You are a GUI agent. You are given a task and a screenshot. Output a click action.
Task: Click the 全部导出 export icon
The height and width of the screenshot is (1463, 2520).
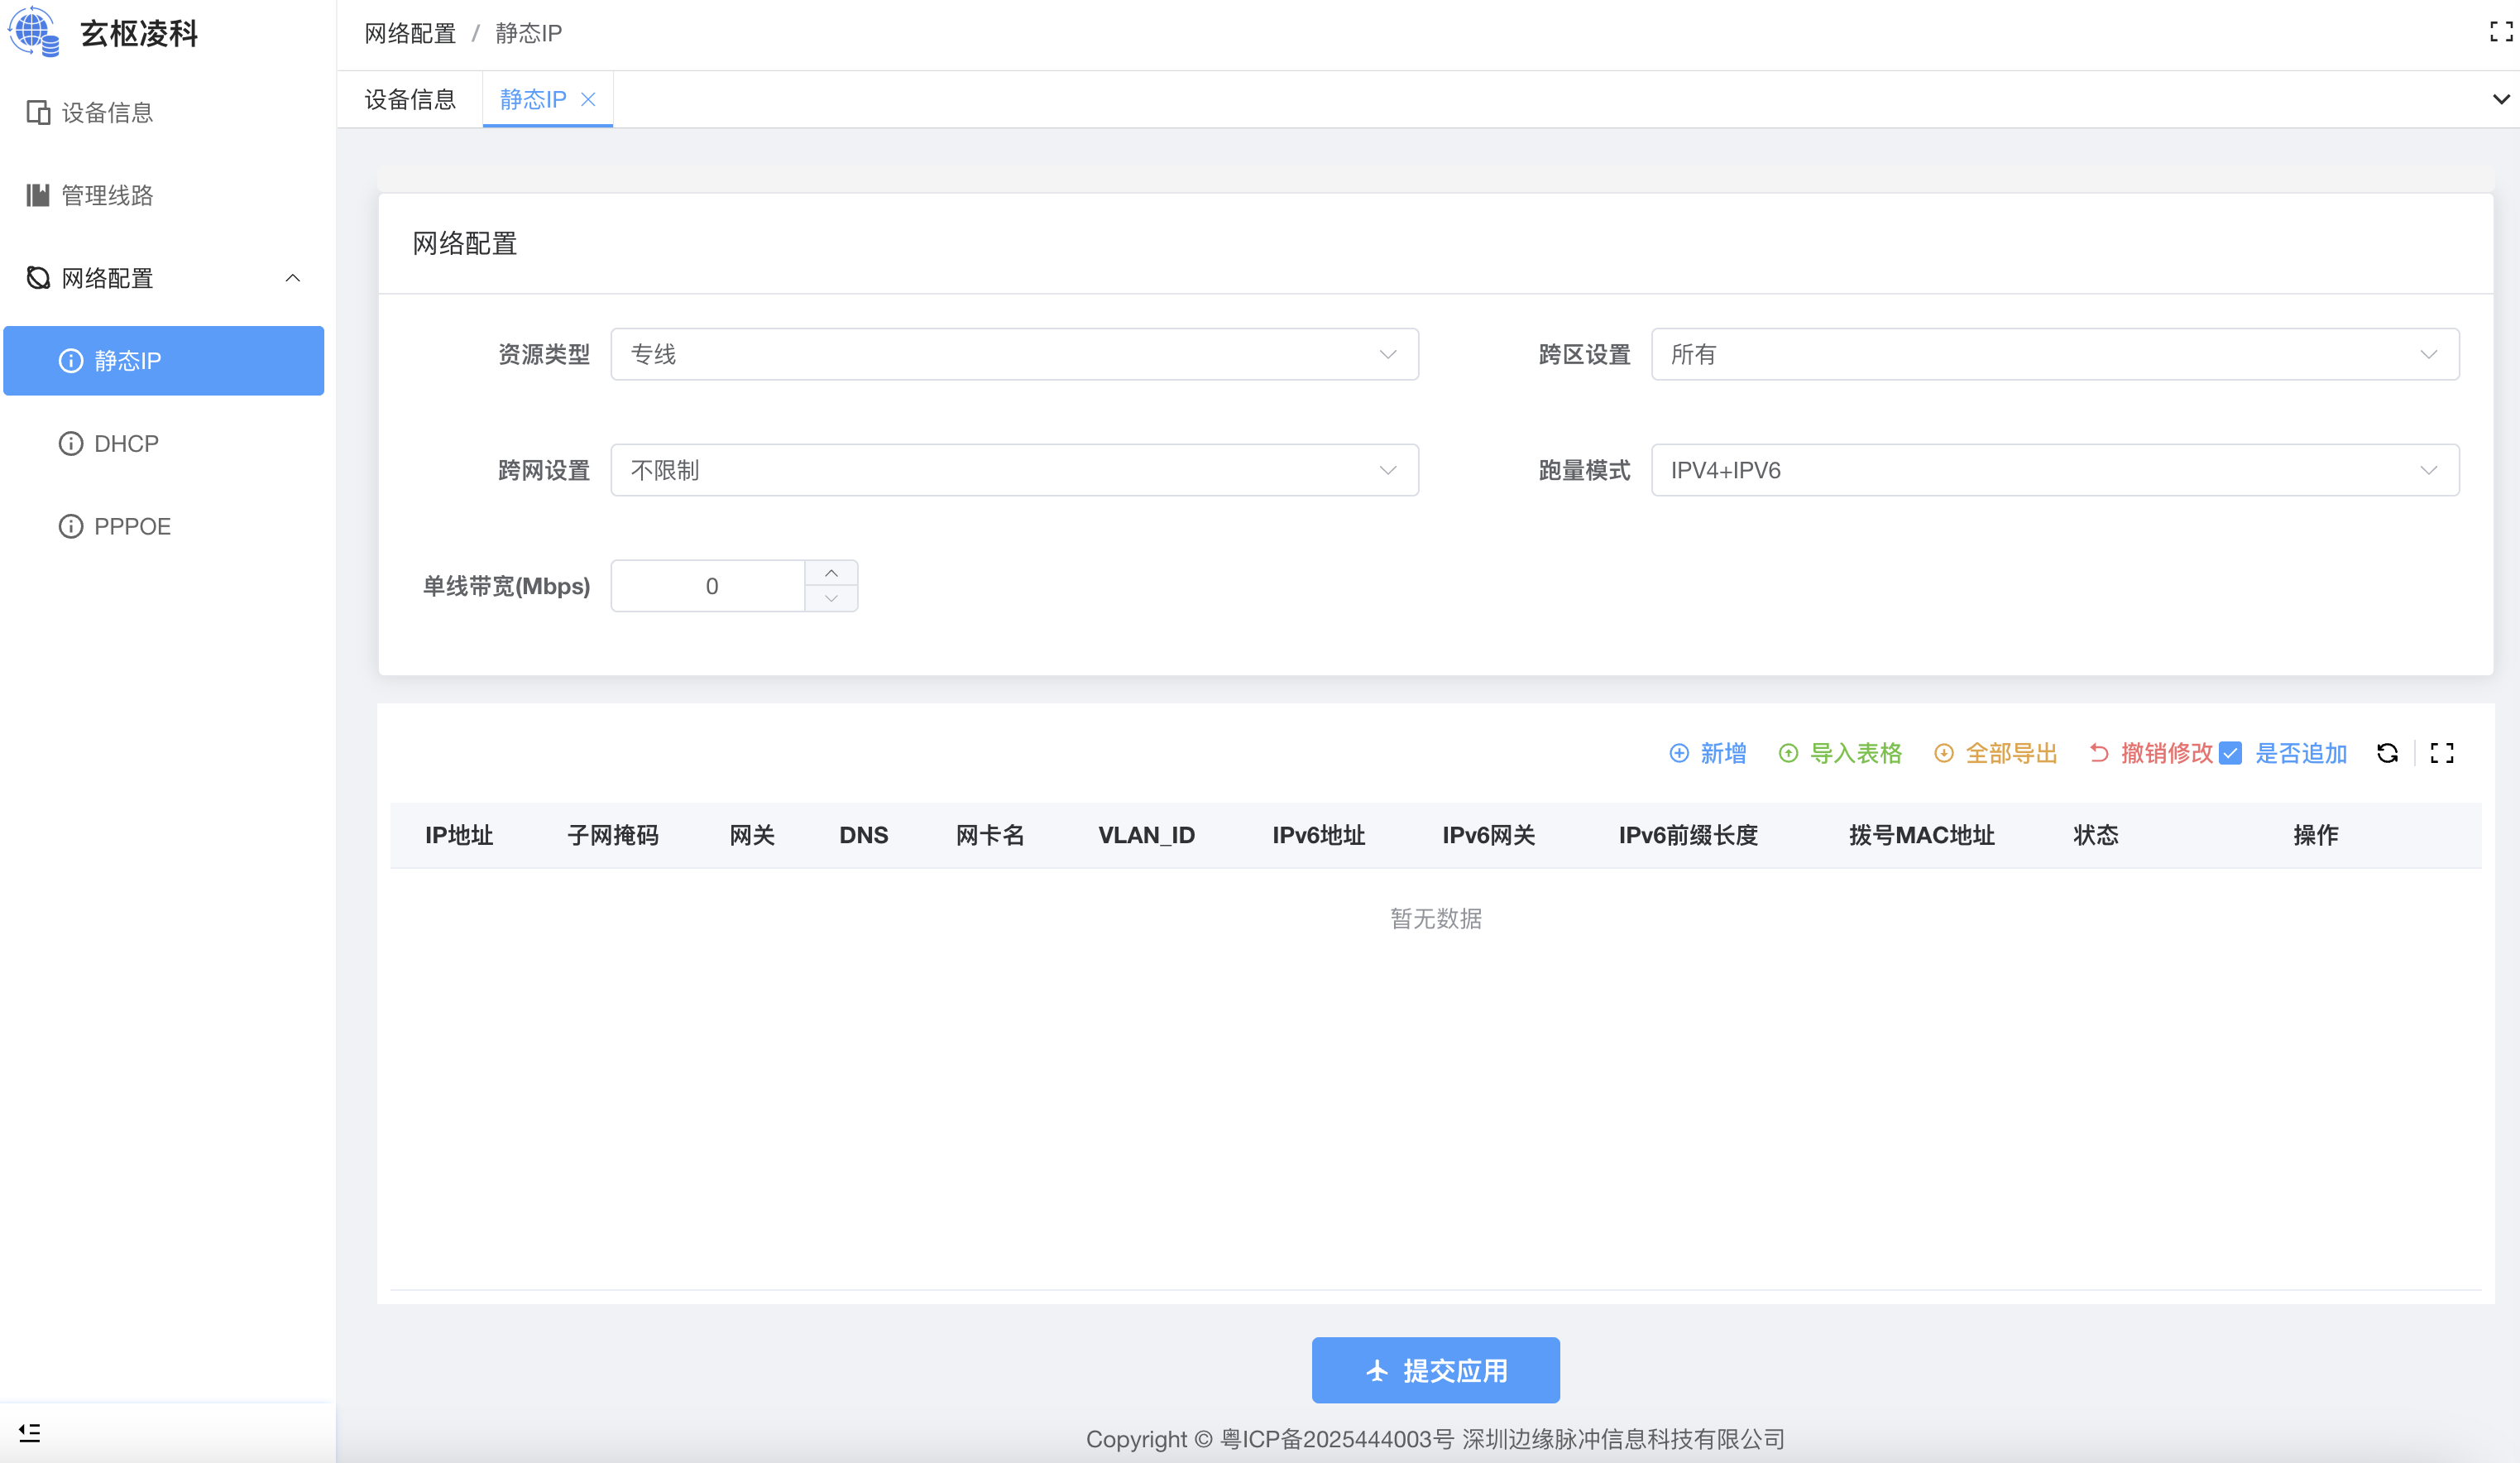[x=1943, y=753]
